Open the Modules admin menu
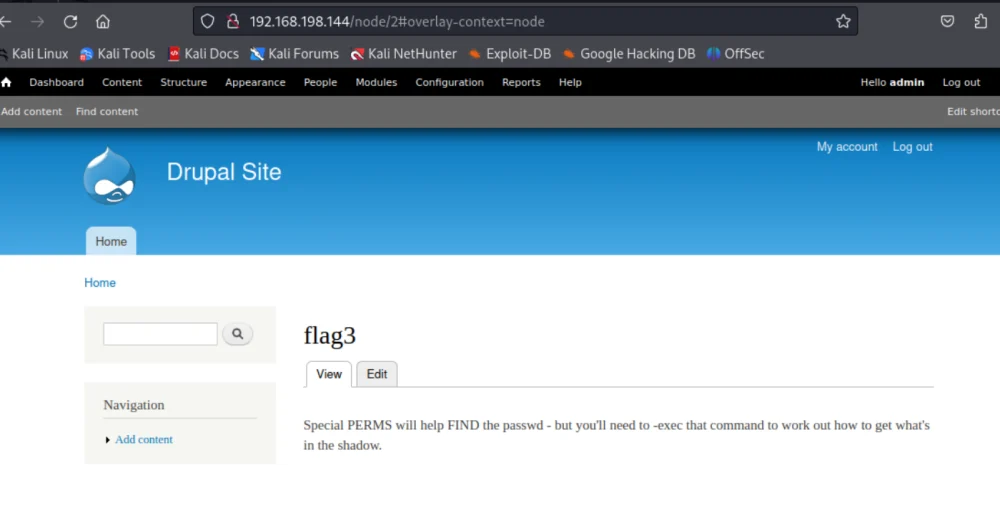Screen dimensions: 1000x528 [376, 82]
